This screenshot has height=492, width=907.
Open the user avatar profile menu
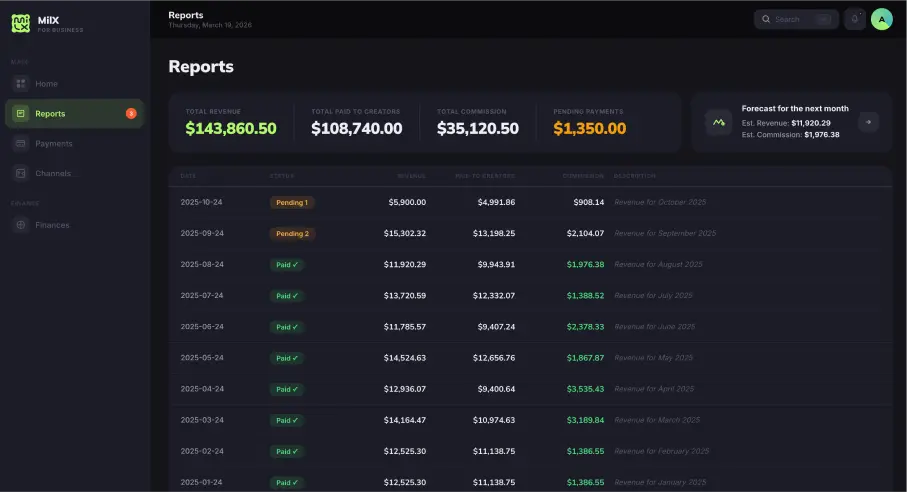coord(881,19)
